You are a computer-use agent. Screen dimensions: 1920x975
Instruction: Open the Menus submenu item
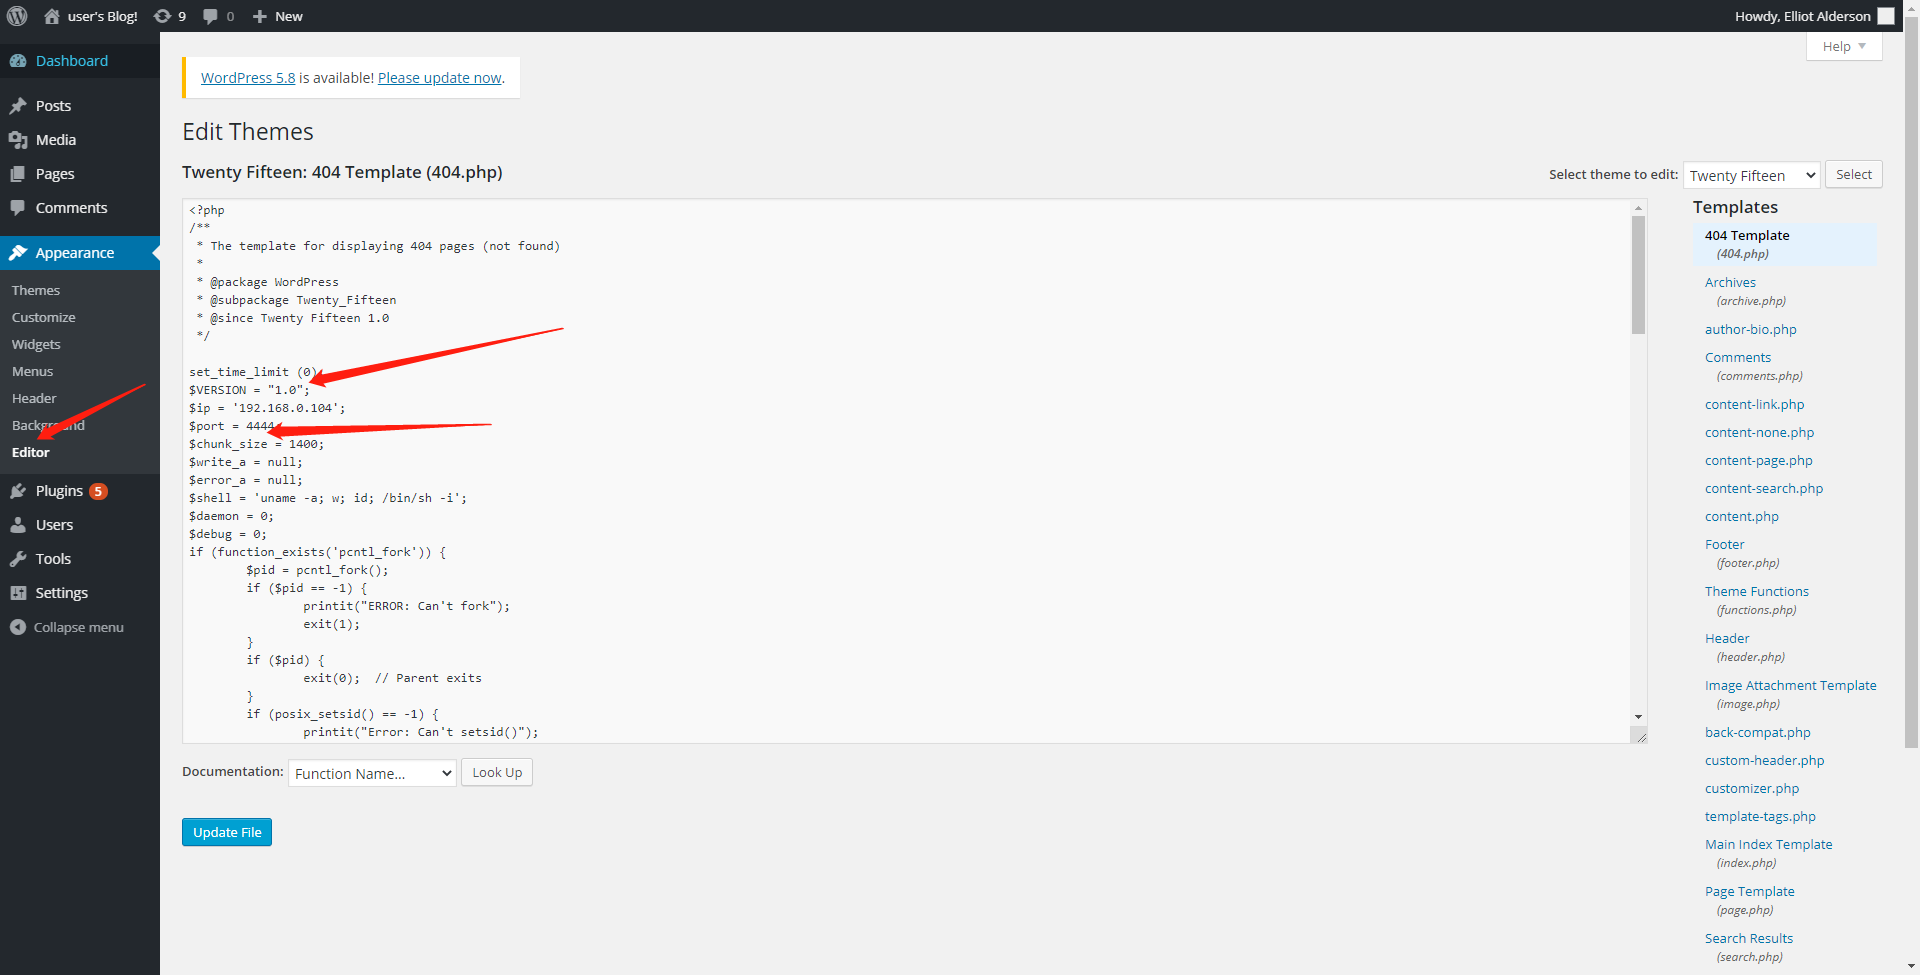33,371
